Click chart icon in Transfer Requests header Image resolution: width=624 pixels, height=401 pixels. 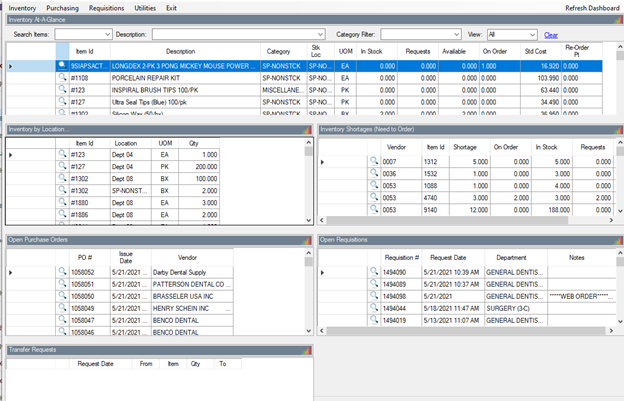(x=307, y=350)
